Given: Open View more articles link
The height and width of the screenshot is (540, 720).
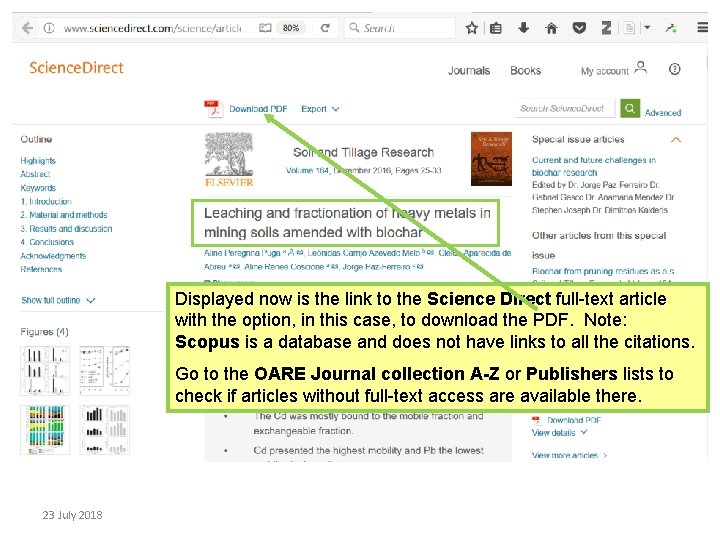Looking at the screenshot, I should [x=569, y=456].
